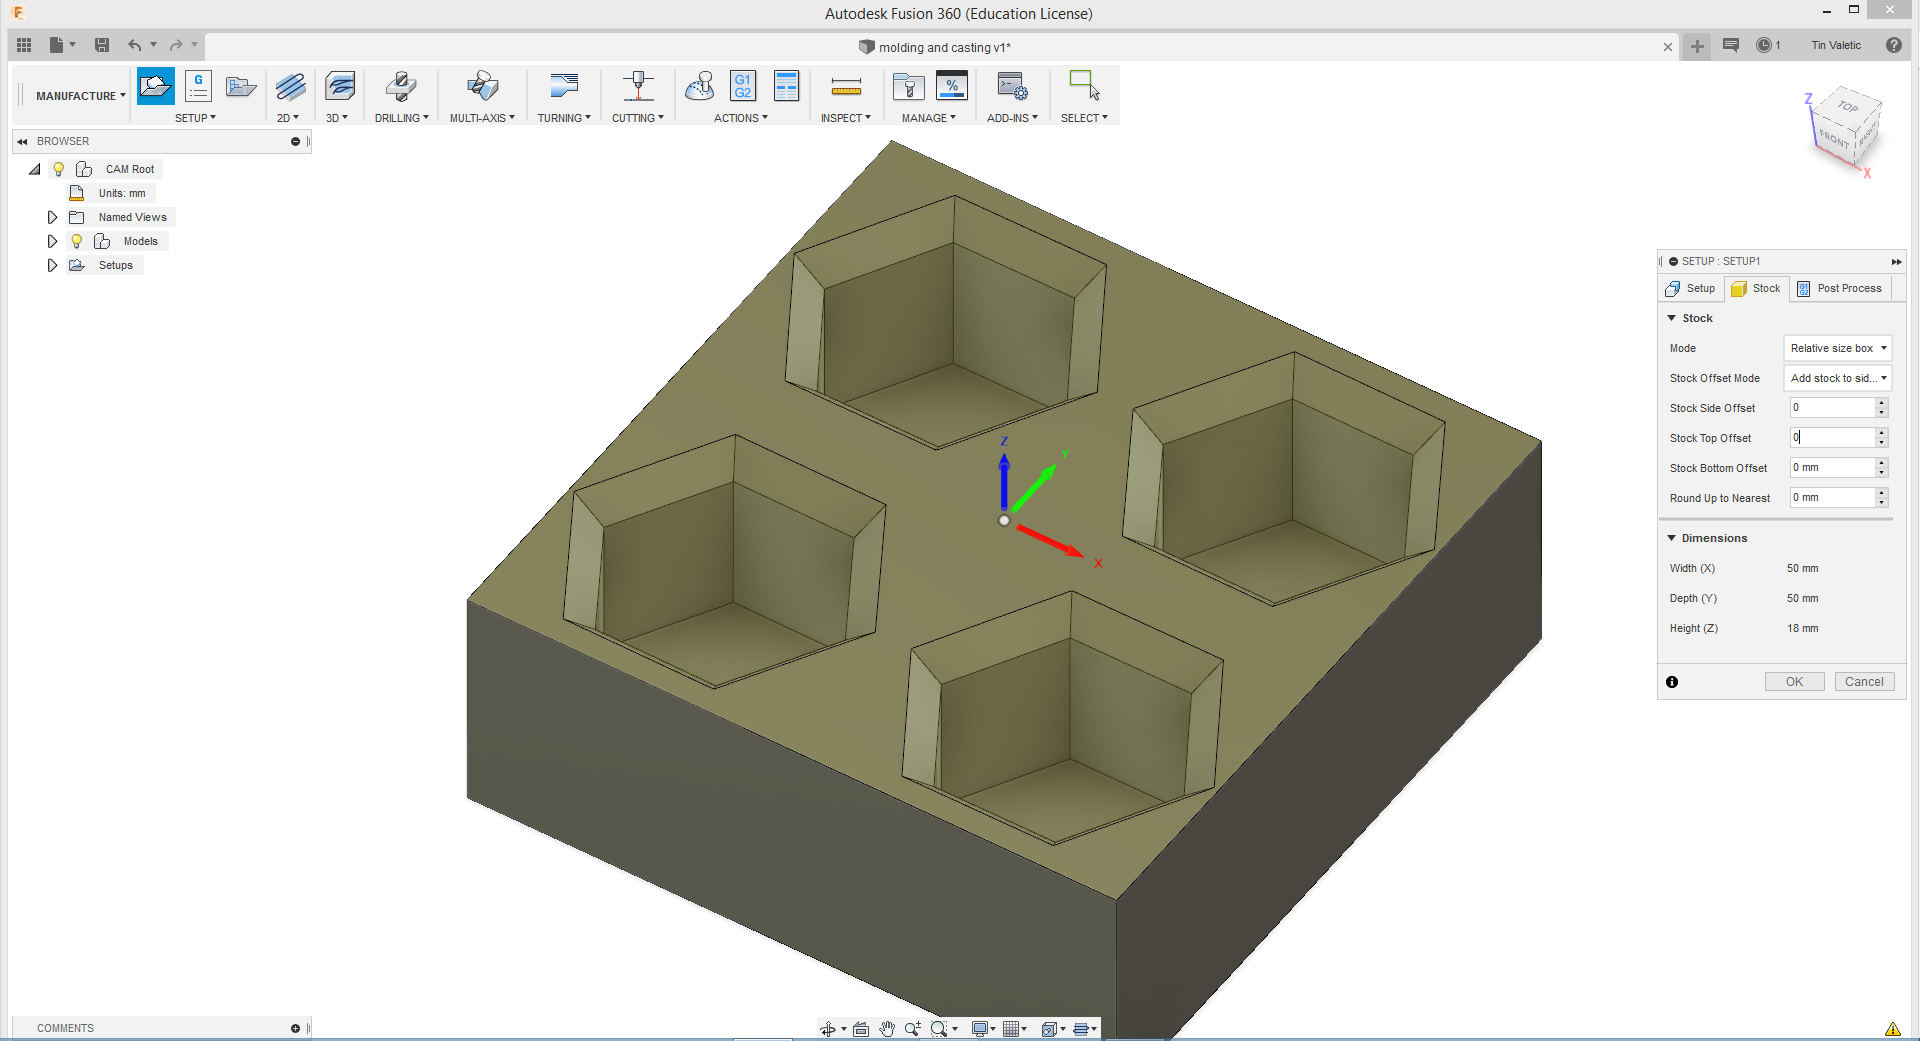Viewport: 1920px width, 1041px height.
Task: Click the 3D milling strategies icon
Action: point(340,87)
